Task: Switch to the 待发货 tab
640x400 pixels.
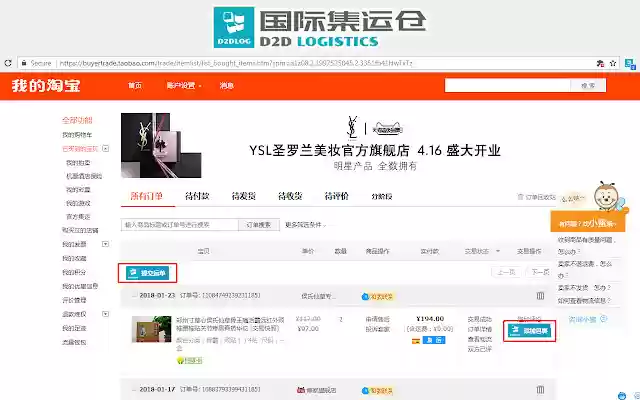Action: [x=244, y=196]
